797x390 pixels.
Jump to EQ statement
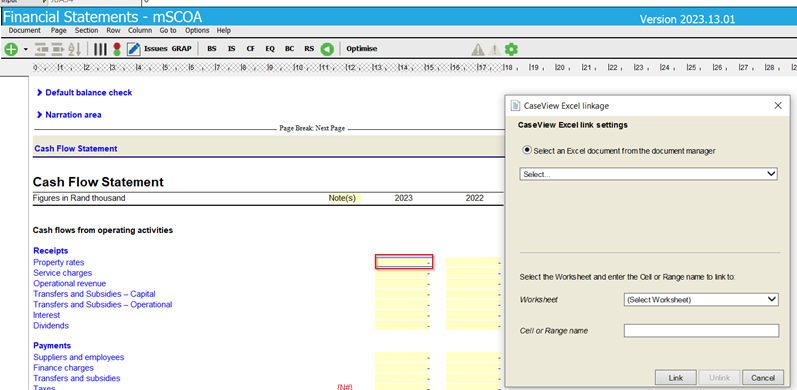[x=270, y=49]
